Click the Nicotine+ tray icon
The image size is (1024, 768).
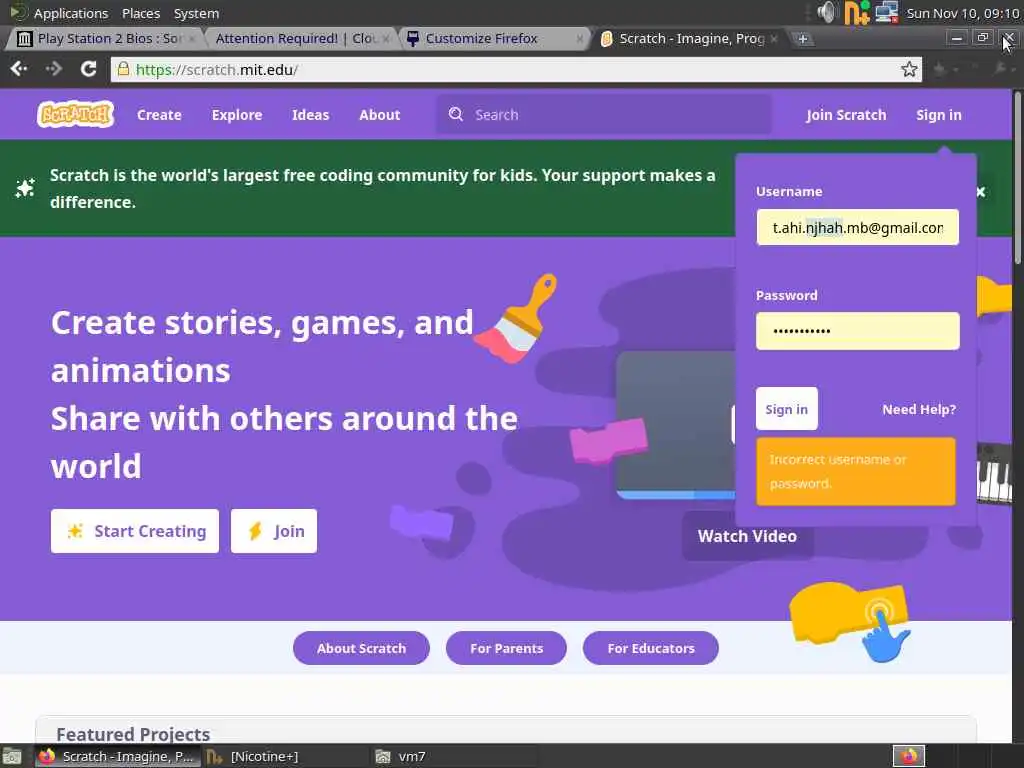pos(856,12)
